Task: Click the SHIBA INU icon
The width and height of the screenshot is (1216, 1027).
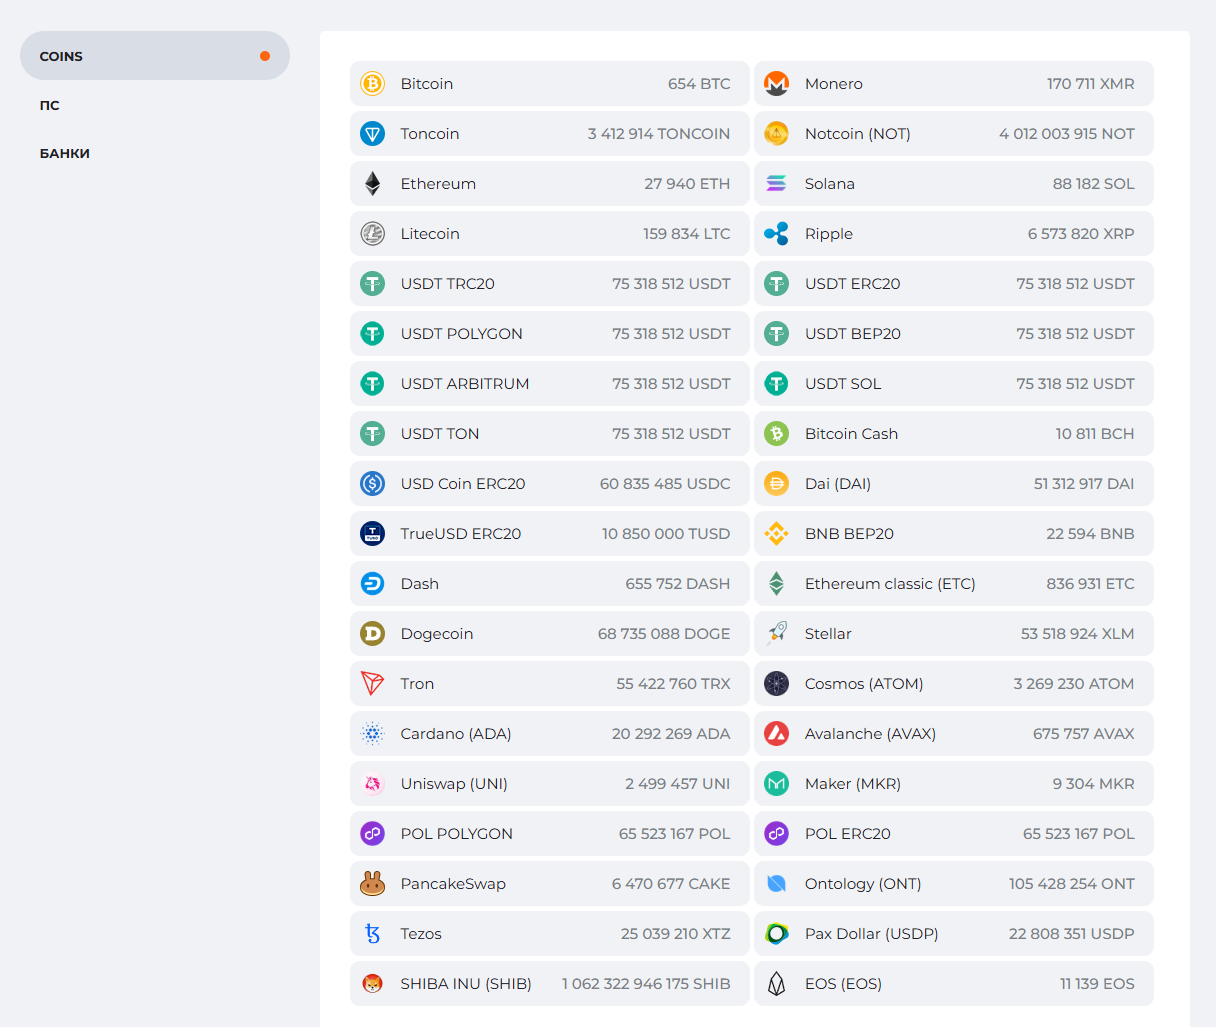Action: click(x=373, y=984)
